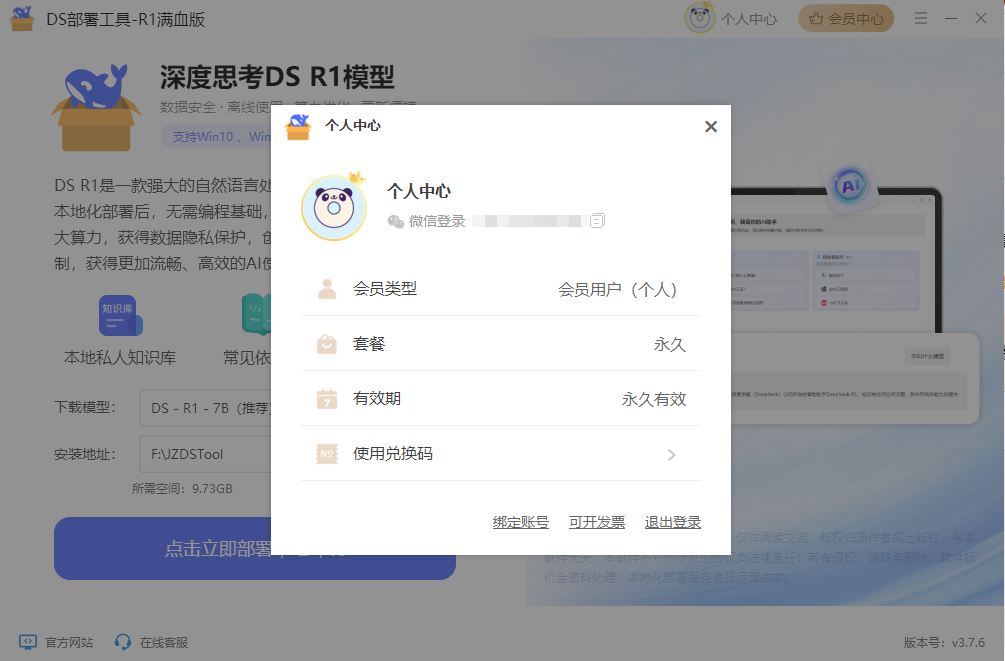Image resolution: width=1005 pixels, height=661 pixels.
Task: Click the 在线客服 headset icon
Action: pos(122,642)
